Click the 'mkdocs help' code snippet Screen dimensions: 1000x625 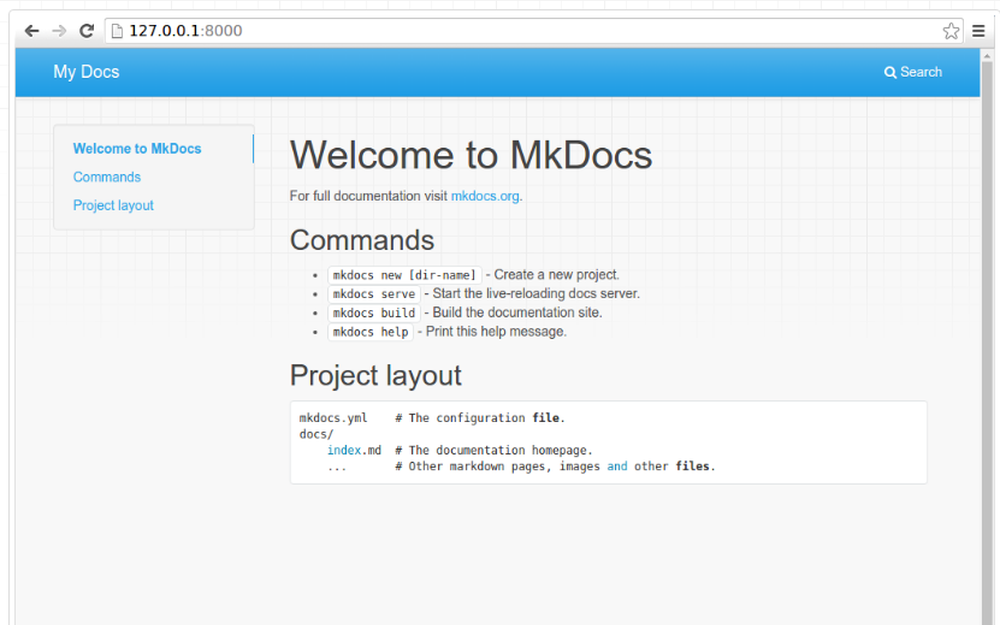tap(370, 332)
